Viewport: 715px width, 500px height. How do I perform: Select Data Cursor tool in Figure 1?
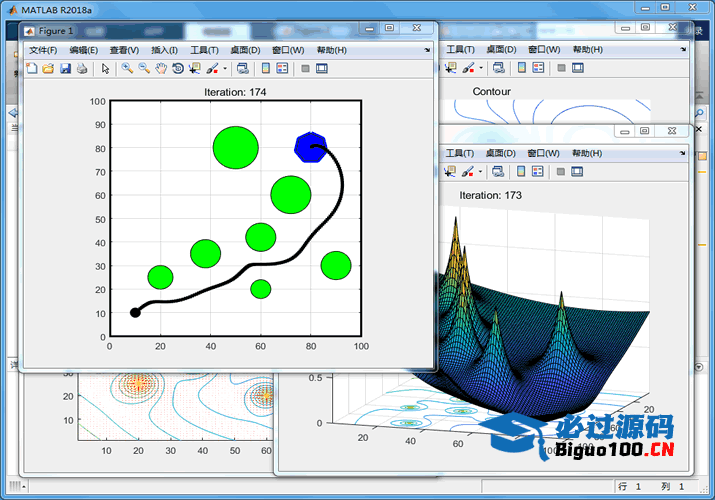tap(195, 68)
